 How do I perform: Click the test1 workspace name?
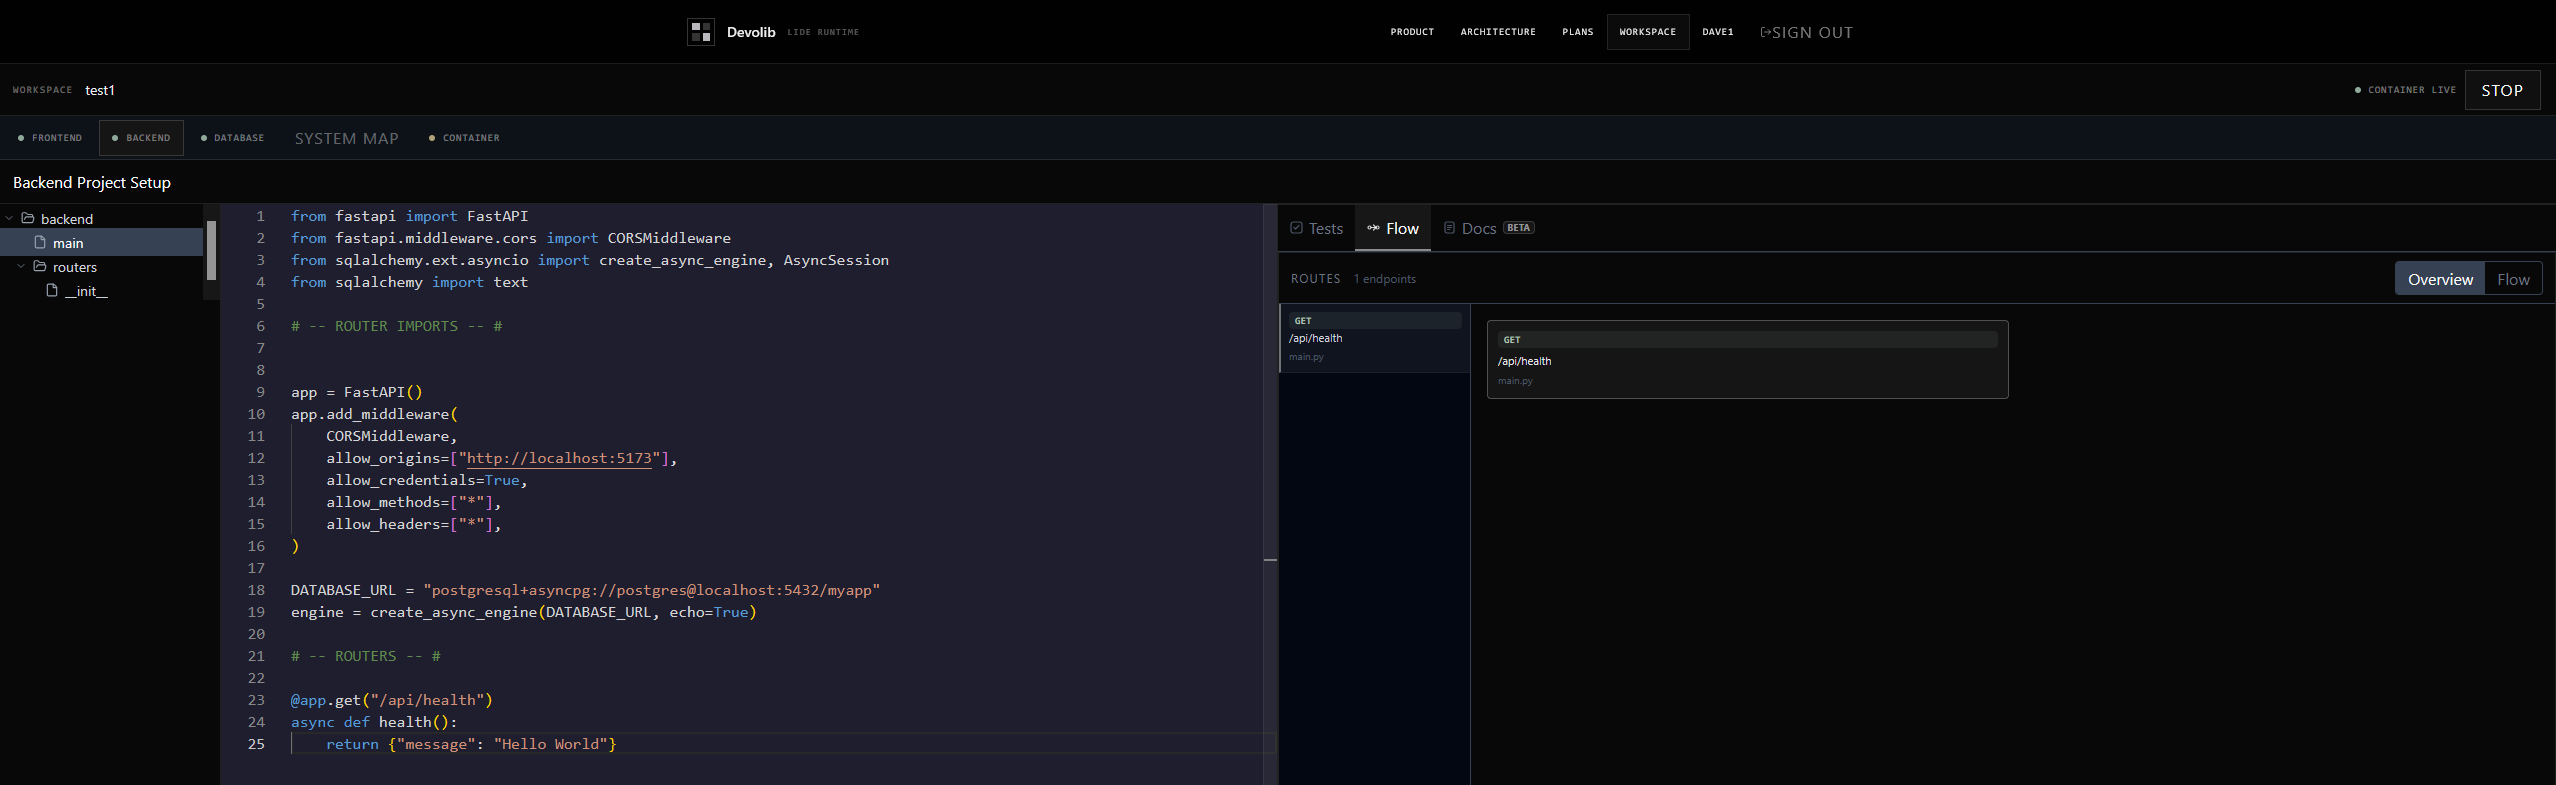(x=100, y=90)
